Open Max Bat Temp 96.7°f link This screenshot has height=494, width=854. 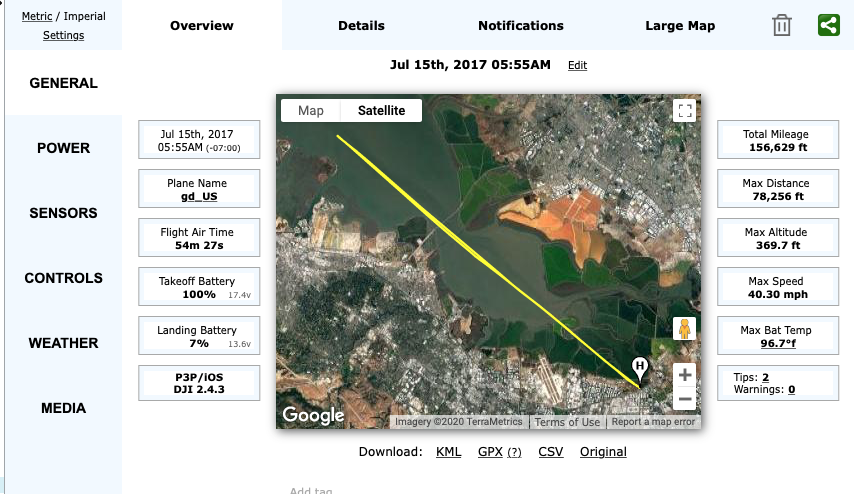tap(778, 344)
